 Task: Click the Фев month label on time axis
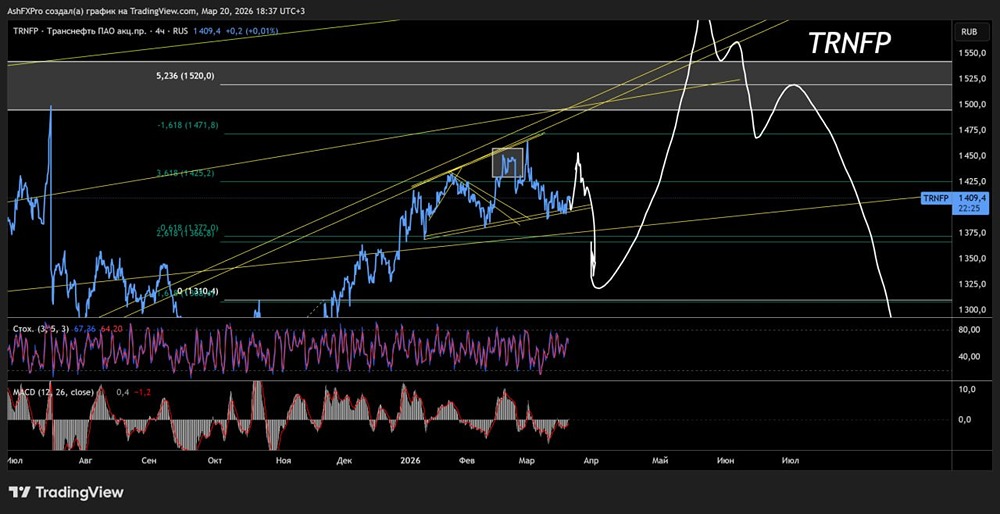point(467,459)
